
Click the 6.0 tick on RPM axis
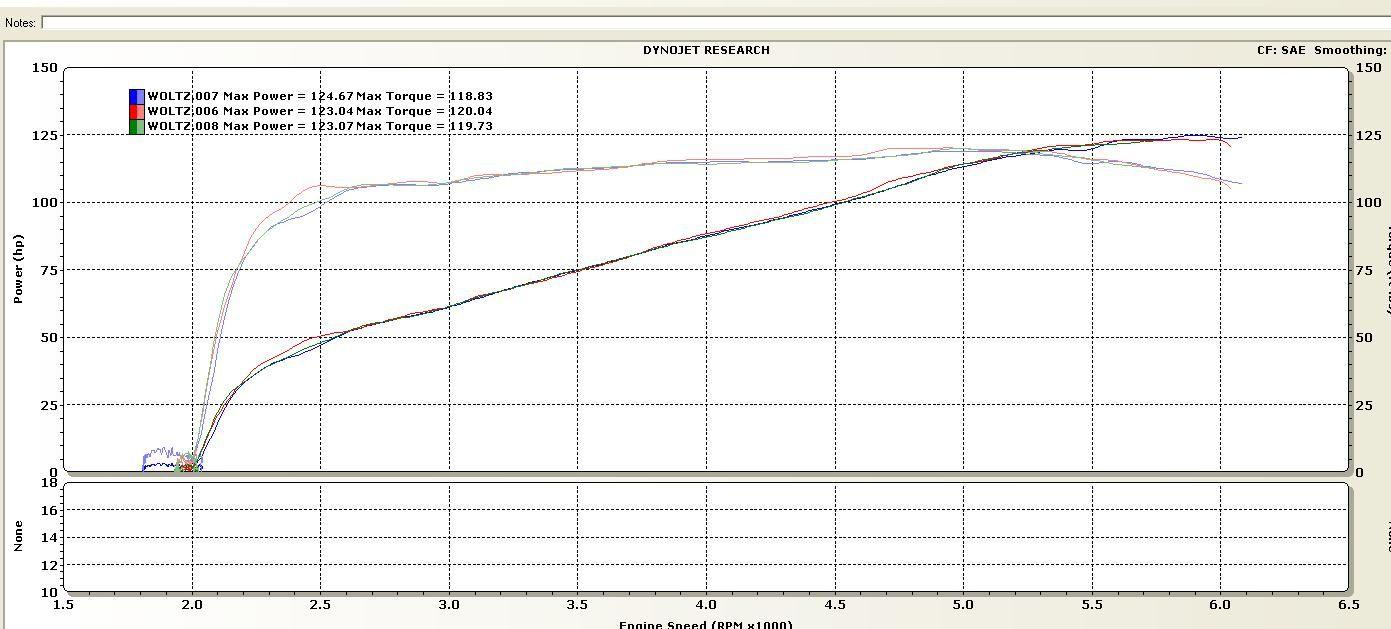click(1220, 604)
